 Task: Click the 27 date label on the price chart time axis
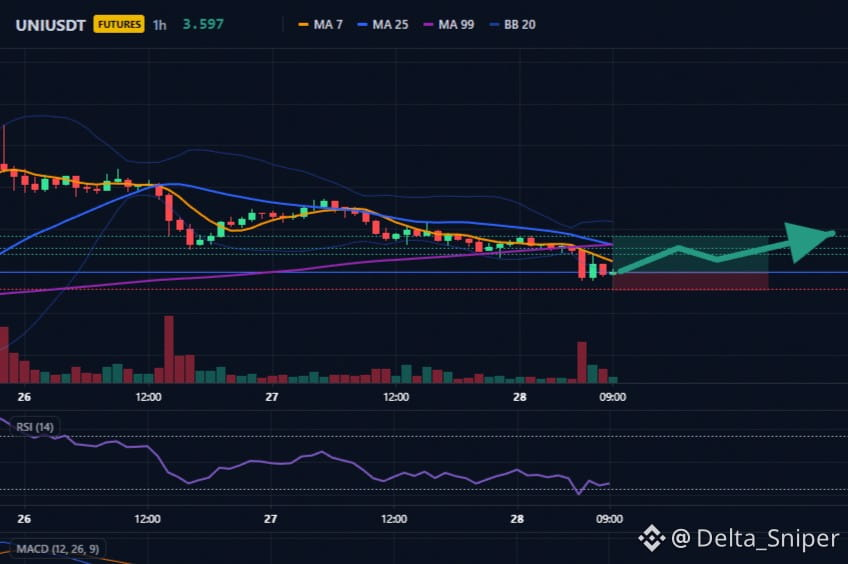[x=271, y=397]
